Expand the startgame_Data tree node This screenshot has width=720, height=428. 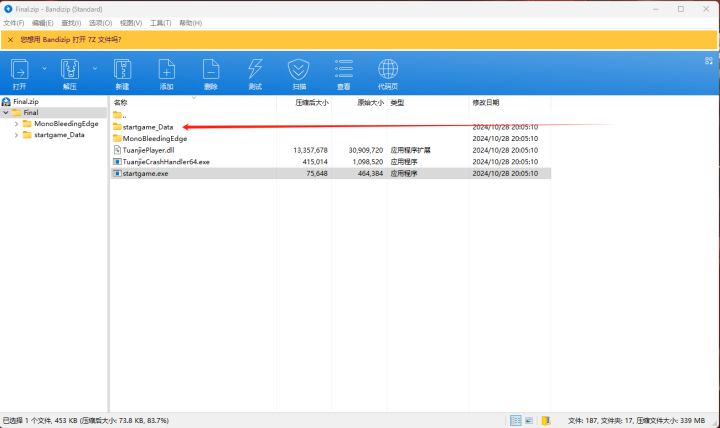click(16, 135)
